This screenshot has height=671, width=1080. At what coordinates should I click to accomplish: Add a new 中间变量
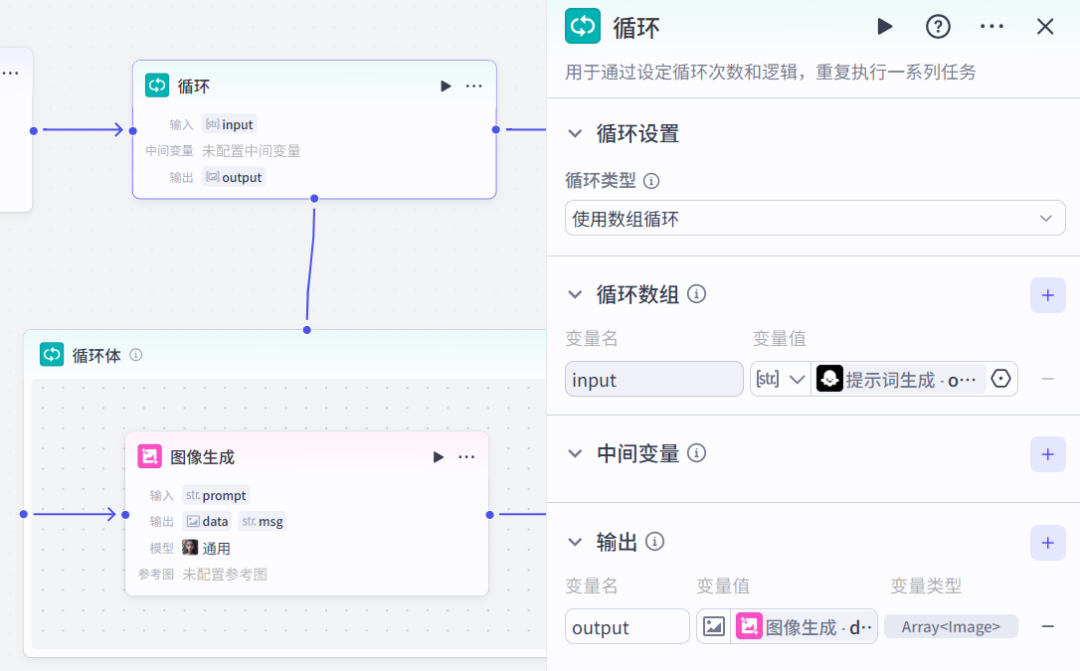[x=1047, y=454]
